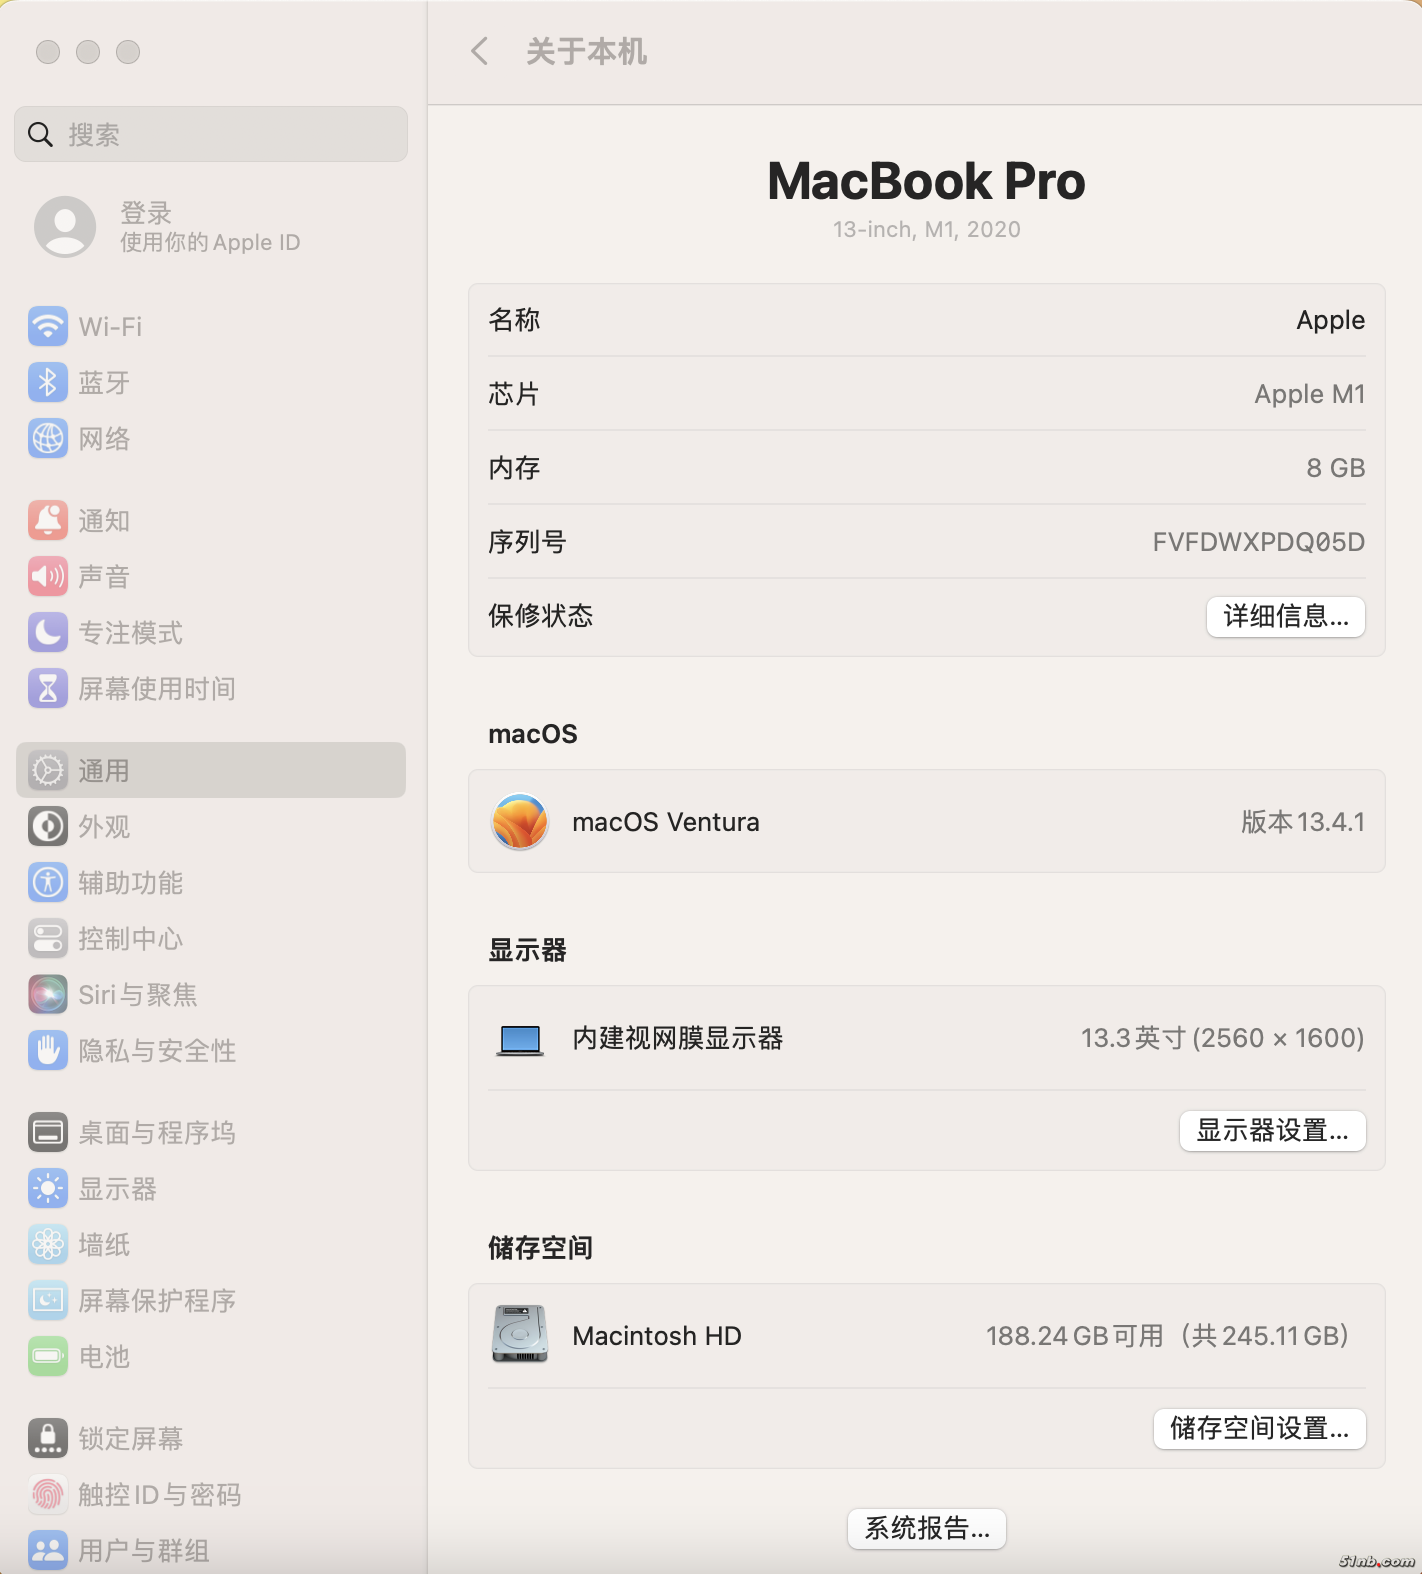Click the "Macintosh HD" label
1422x1574 pixels.
click(x=656, y=1336)
